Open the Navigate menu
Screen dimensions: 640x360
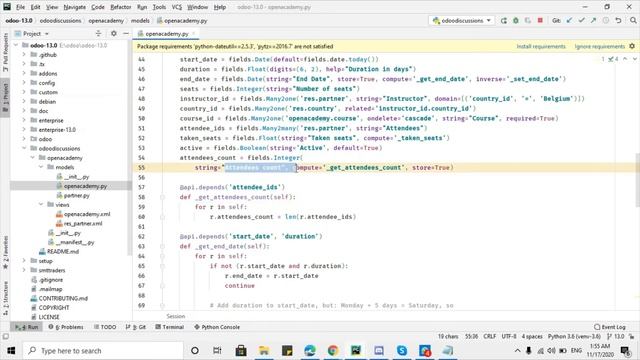(75, 7)
